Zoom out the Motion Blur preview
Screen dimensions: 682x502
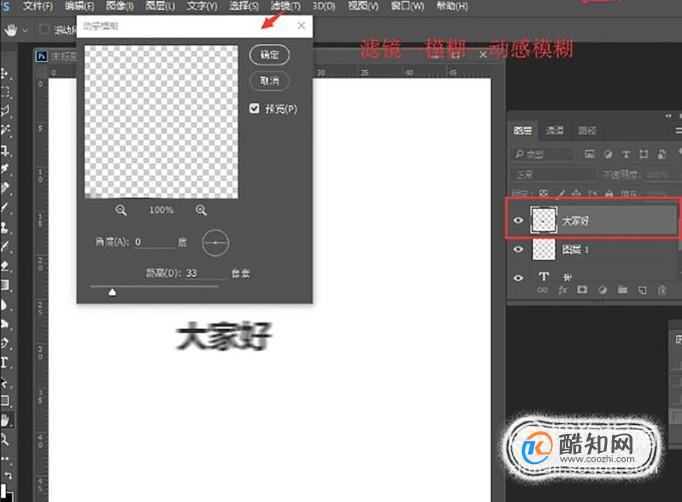tap(121, 210)
